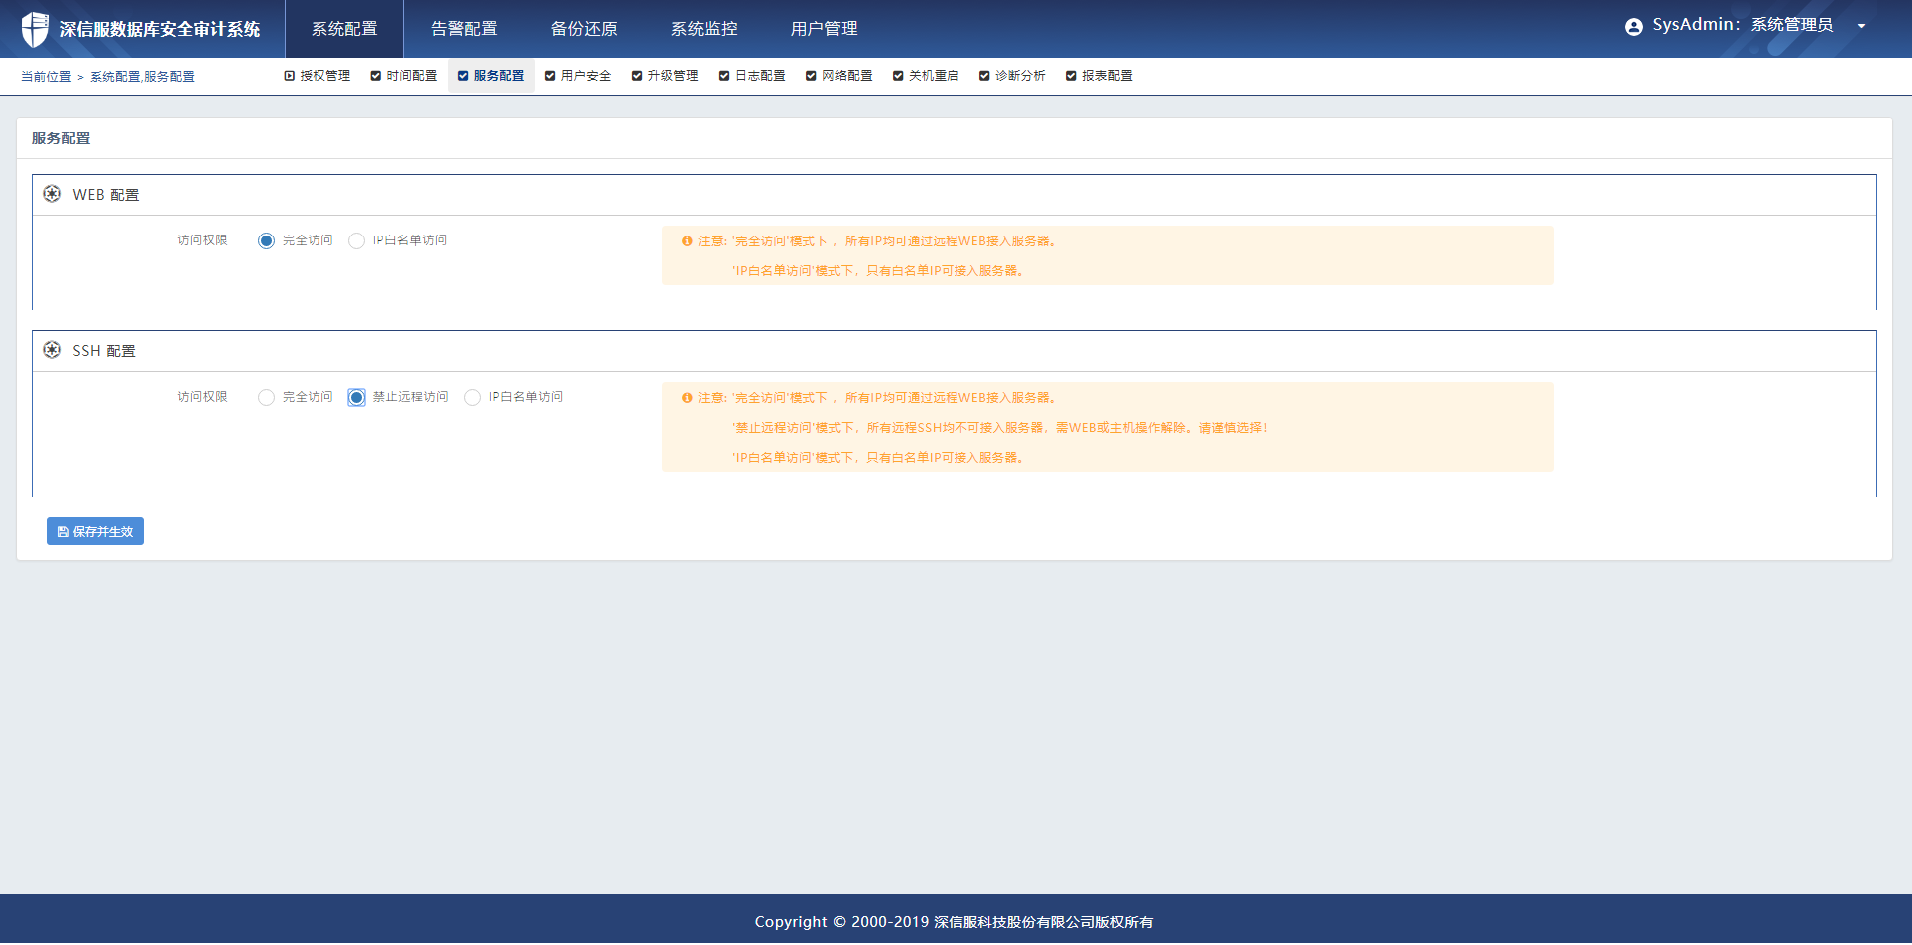Open the 系统监控 top menu

(x=704, y=29)
